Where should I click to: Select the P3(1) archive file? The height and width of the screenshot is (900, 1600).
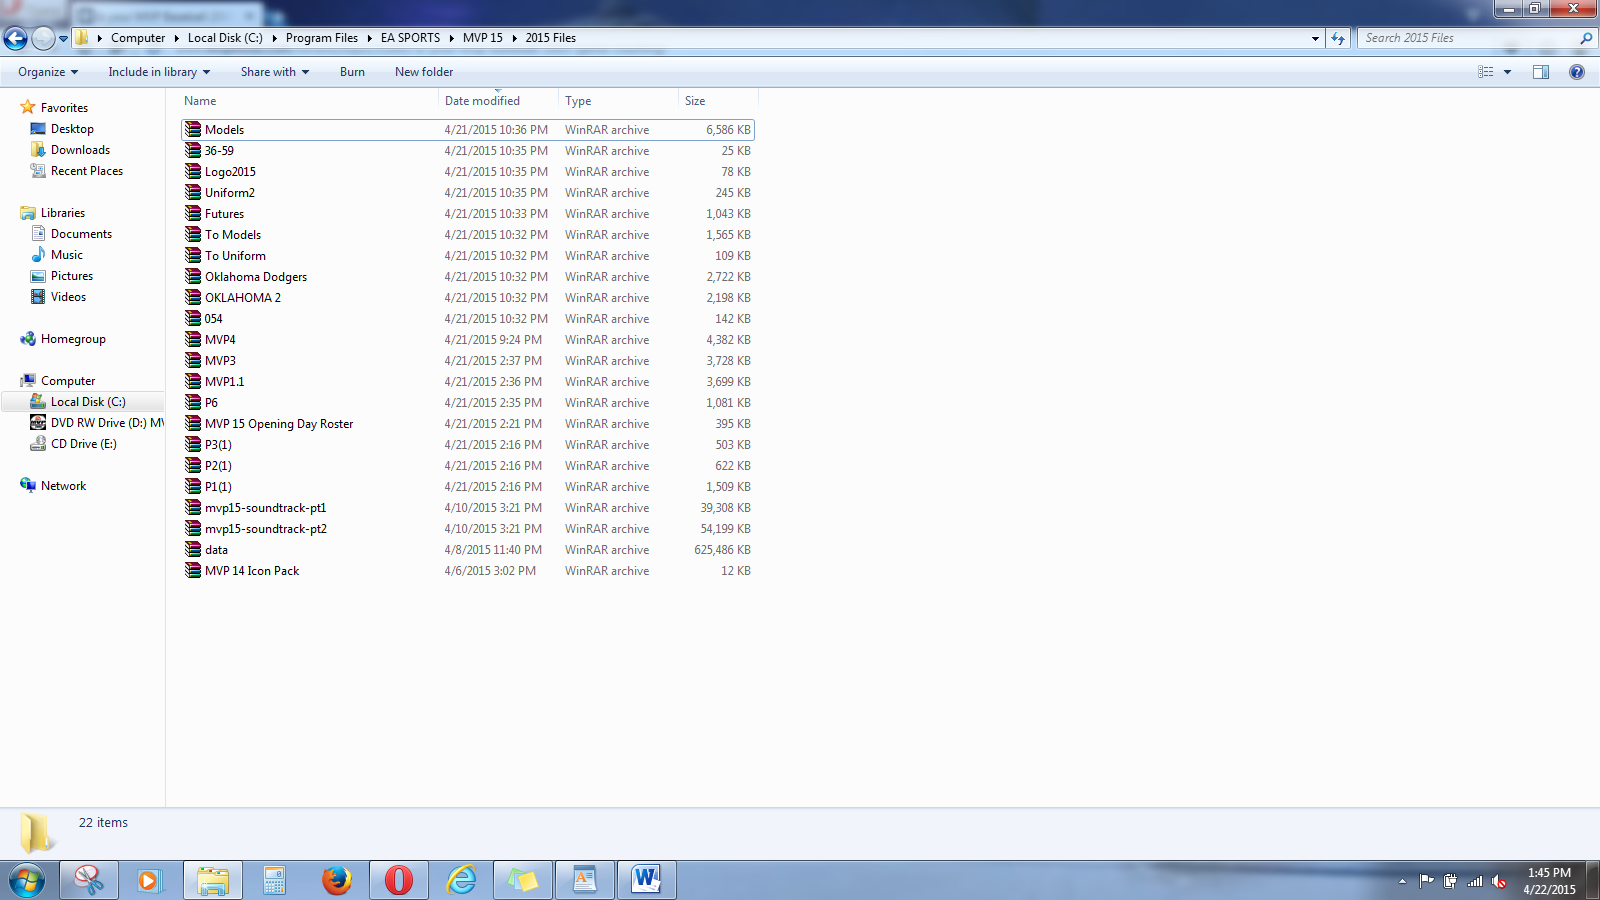click(467, 445)
